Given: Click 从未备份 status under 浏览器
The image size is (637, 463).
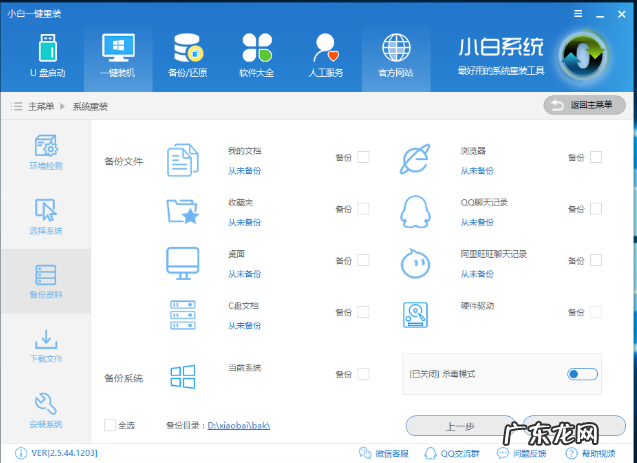Looking at the screenshot, I should tap(477, 171).
